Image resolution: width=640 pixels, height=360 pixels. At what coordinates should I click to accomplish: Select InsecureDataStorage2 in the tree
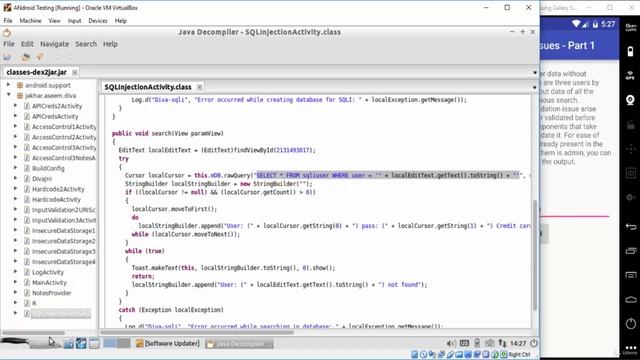point(64,241)
